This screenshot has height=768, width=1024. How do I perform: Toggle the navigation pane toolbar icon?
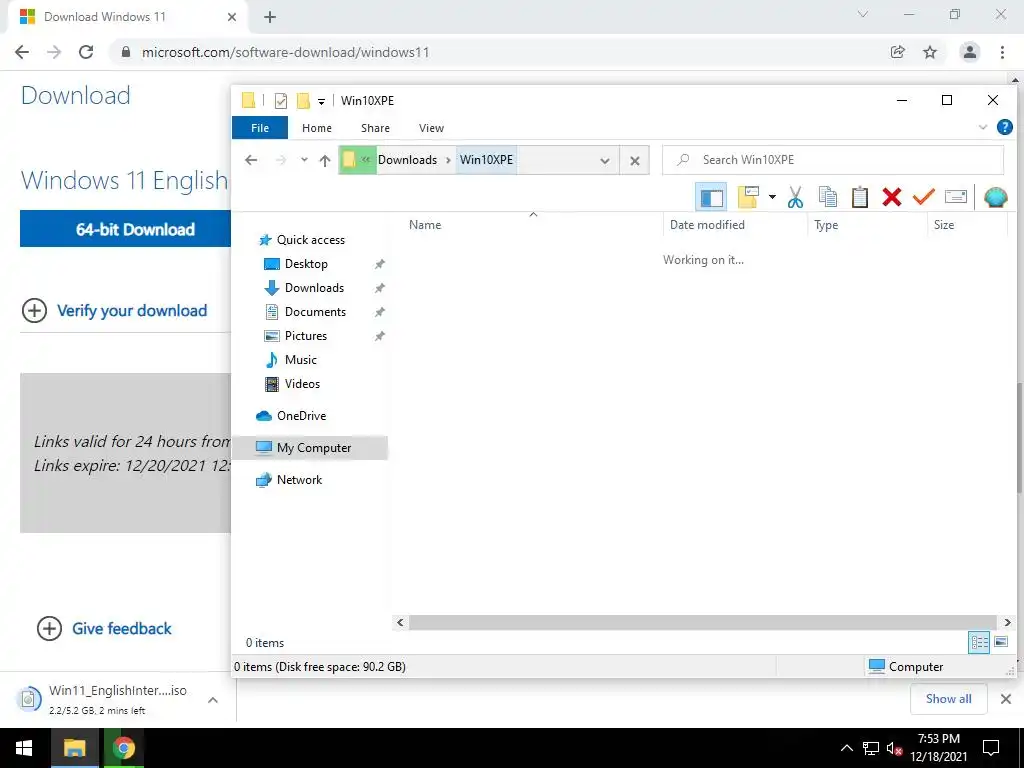click(711, 197)
